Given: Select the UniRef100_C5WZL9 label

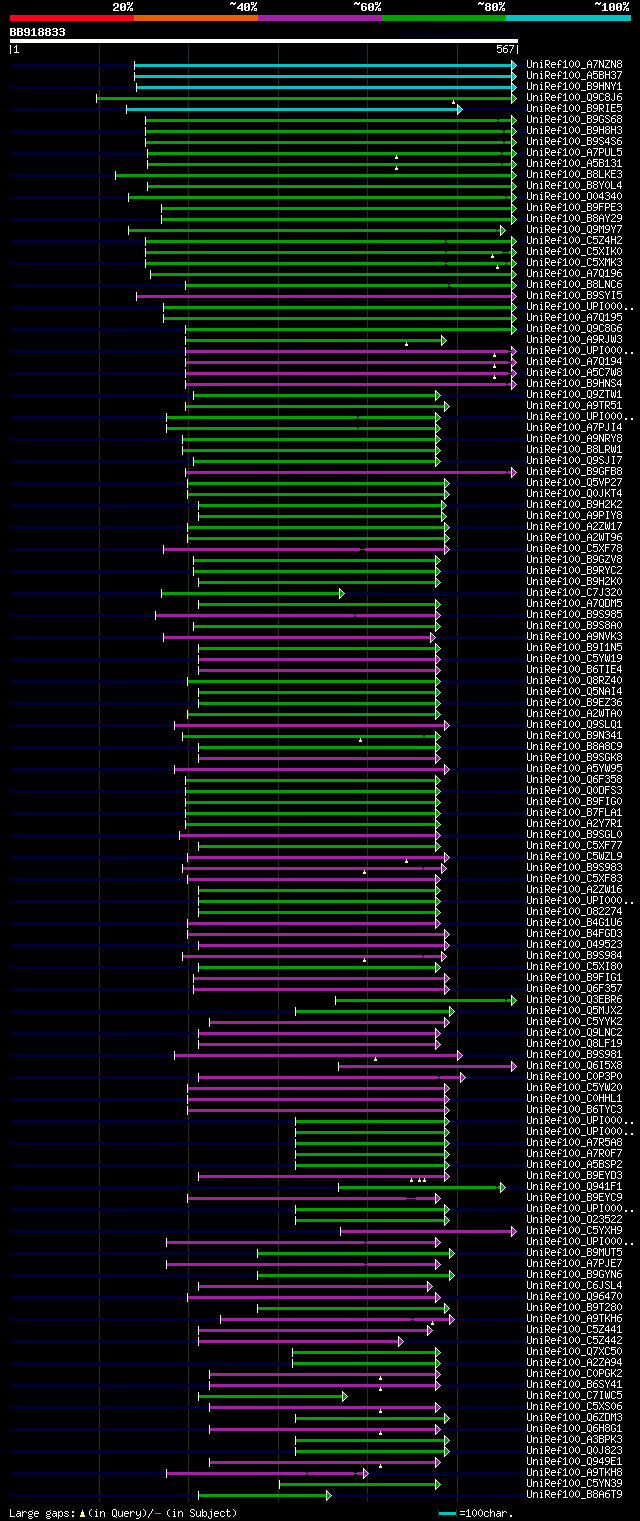Looking at the screenshot, I should coord(574,856).
